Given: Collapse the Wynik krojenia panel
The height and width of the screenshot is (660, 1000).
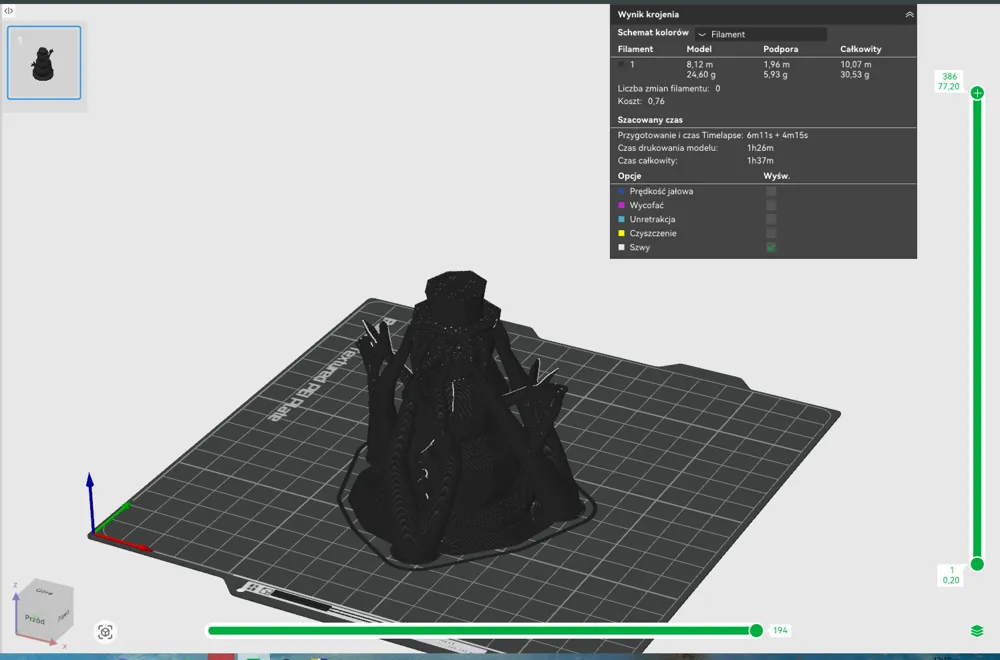Looking at the screenshot, I should [x=909, y=14].
